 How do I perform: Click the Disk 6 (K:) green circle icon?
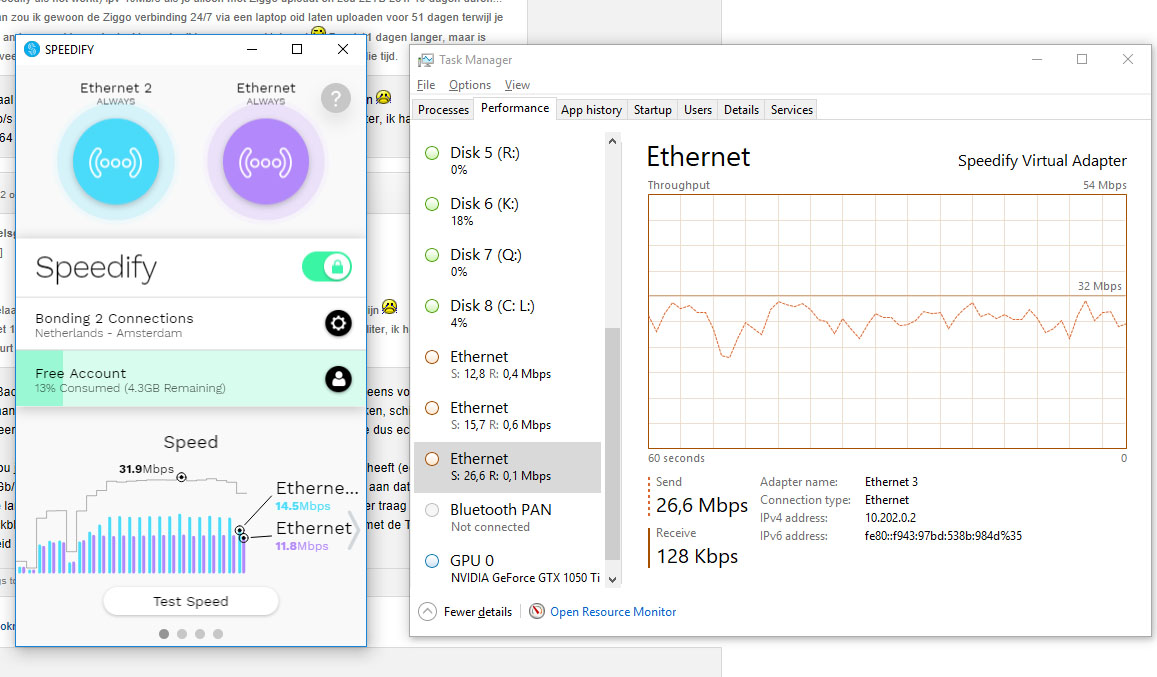point(432,204)
